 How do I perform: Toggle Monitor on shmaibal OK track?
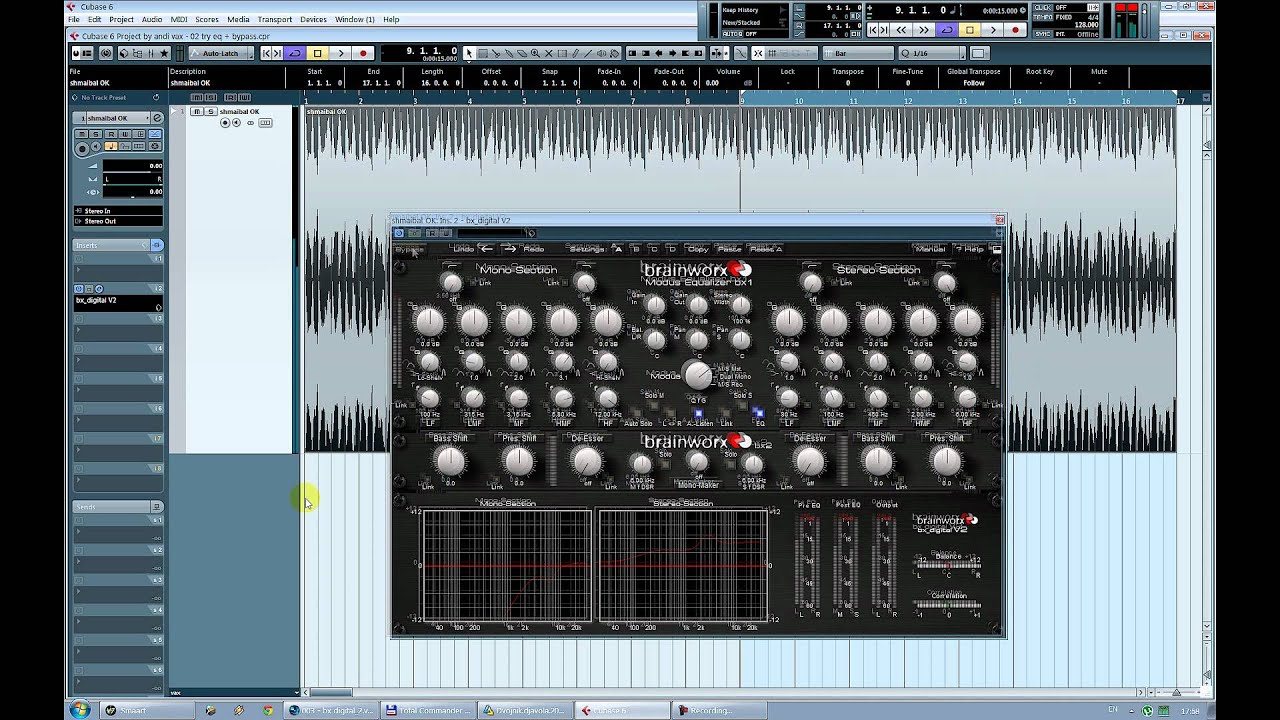click(236, 122)
